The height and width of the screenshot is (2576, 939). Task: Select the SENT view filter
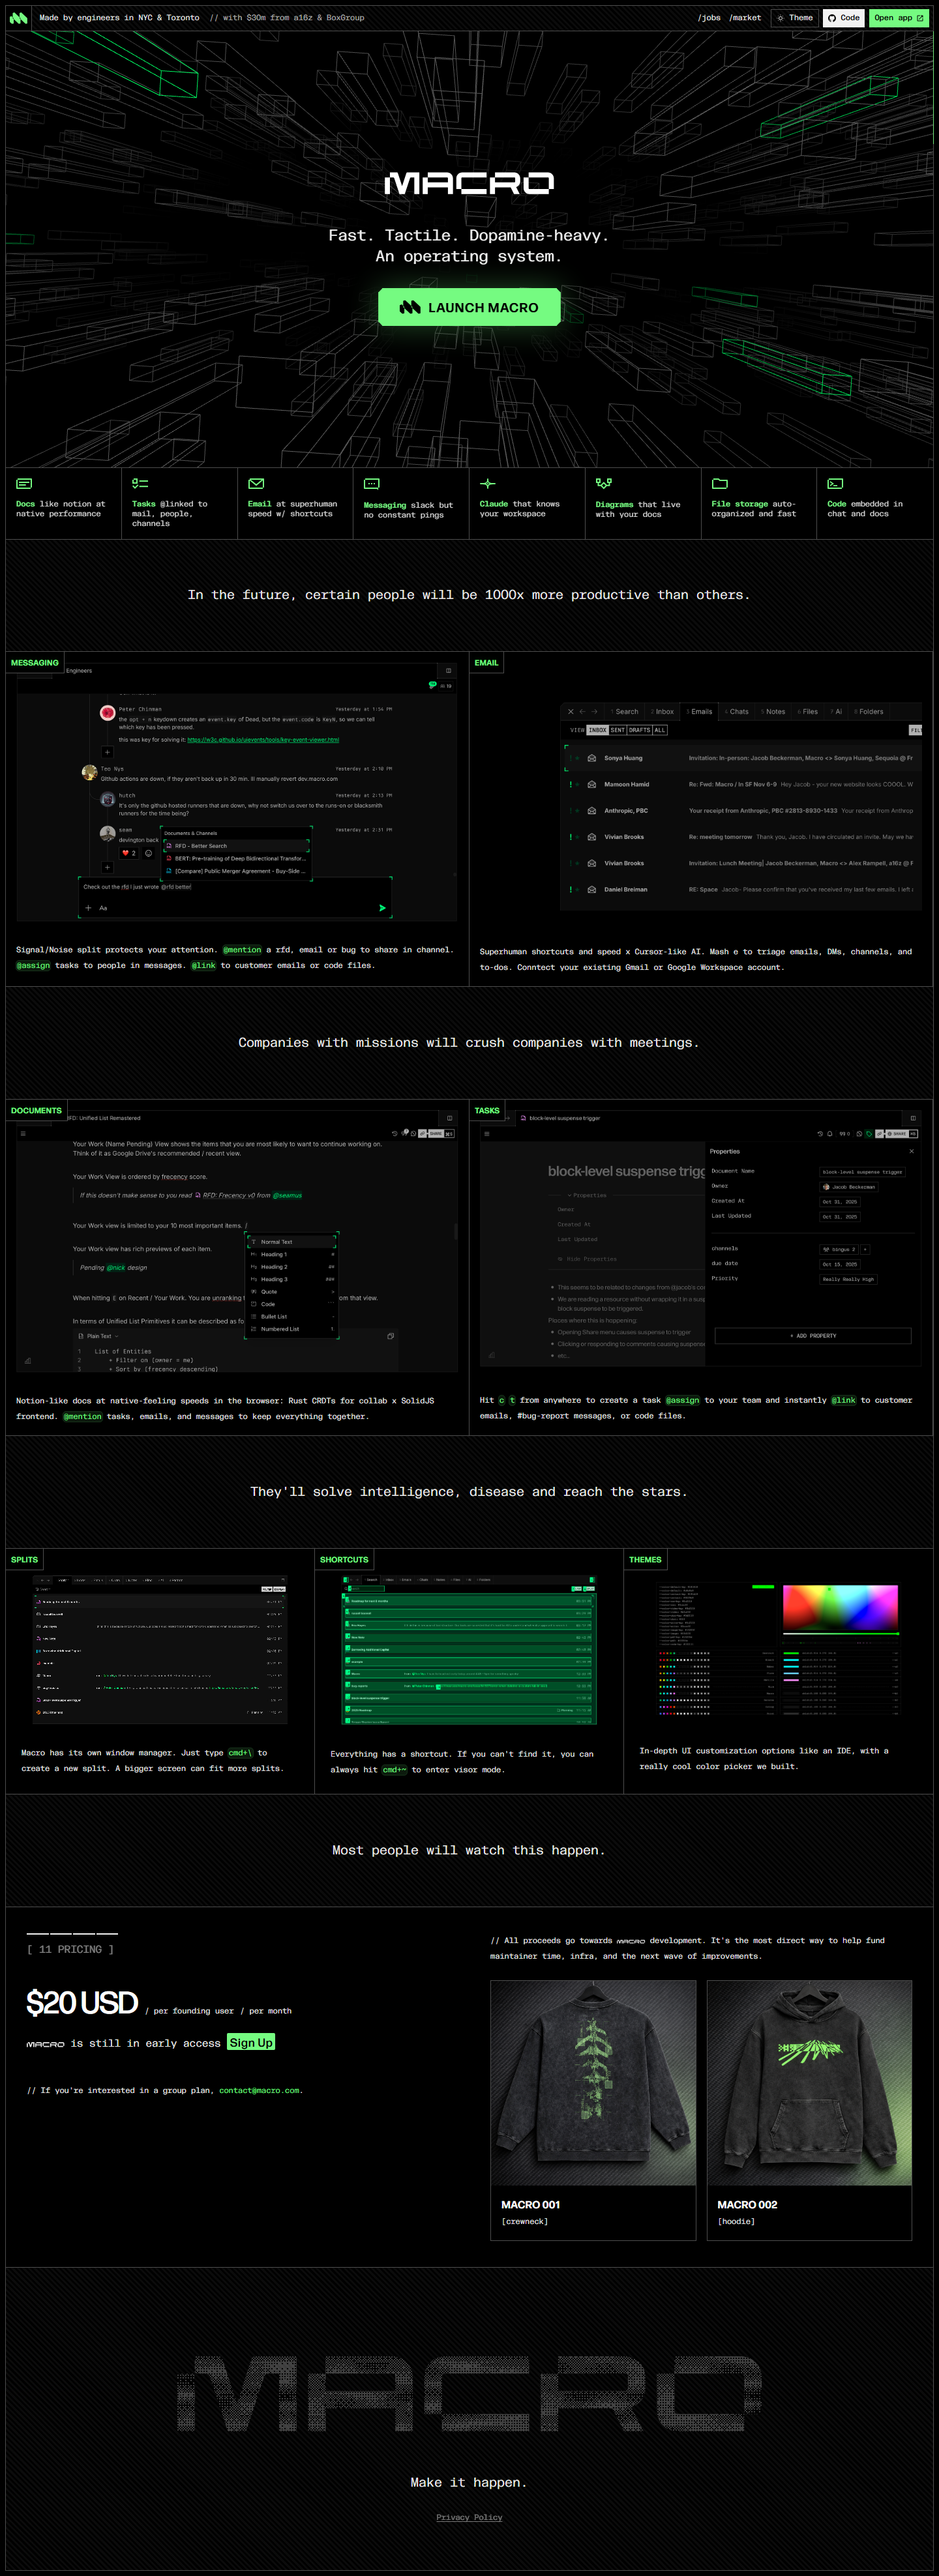pos(618,730)
